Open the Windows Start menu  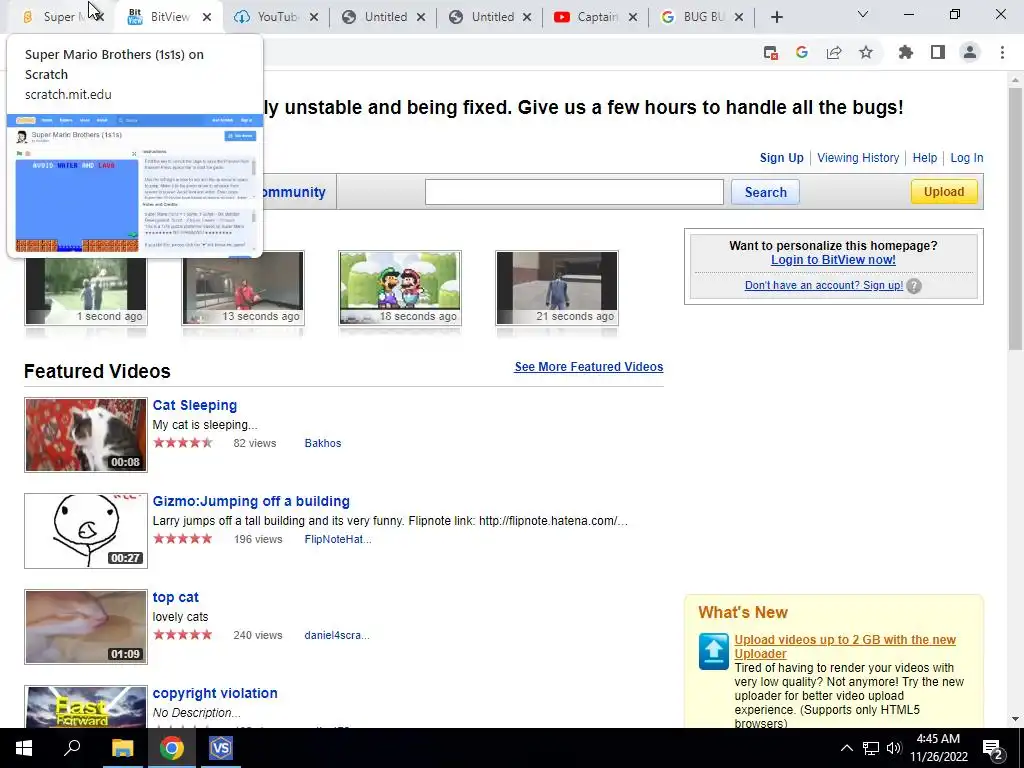pos(24,748)
